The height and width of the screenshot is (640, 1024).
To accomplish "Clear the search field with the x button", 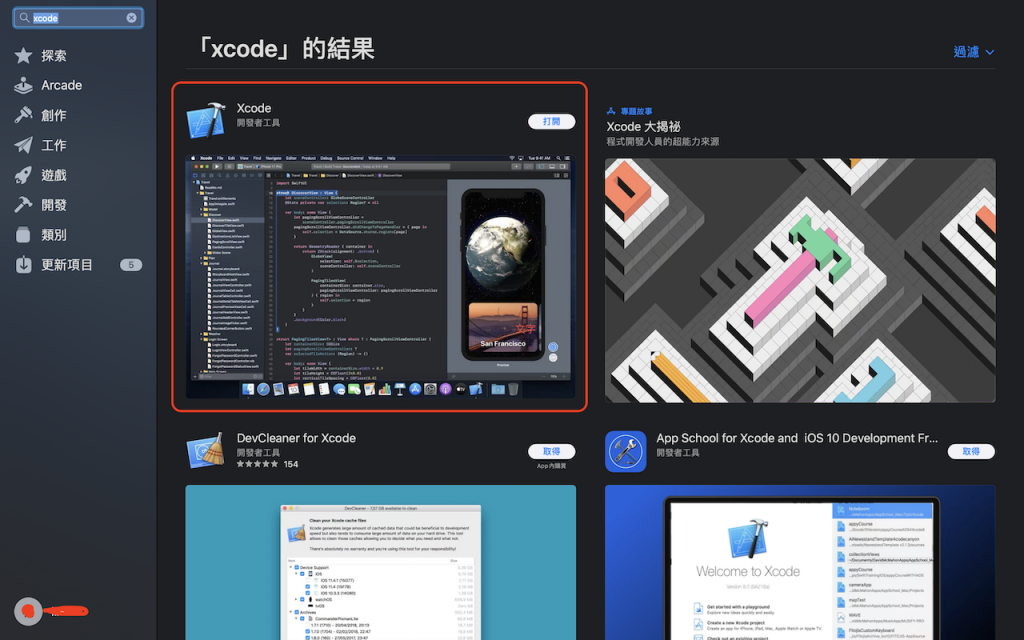I will (x=131, y=18).
